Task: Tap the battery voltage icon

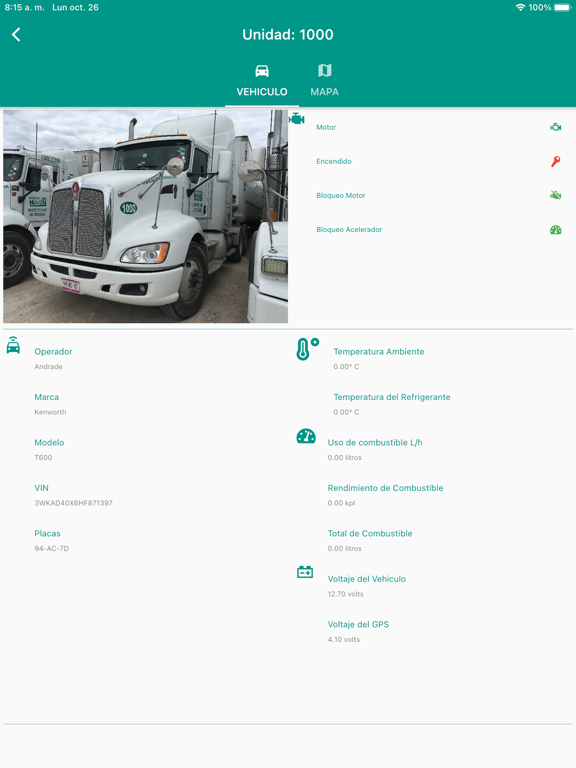Action: pyautogui.click(x=305, y=572)
